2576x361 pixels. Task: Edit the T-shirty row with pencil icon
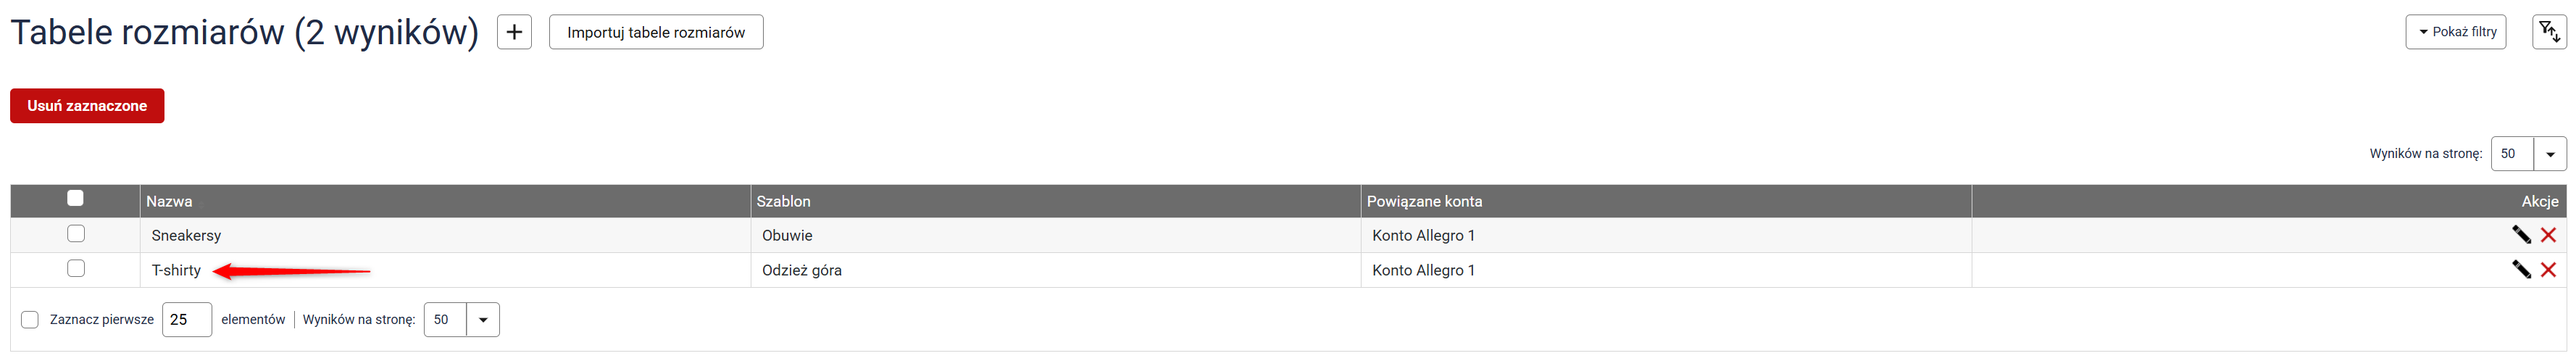click(x=2521, y=270)
